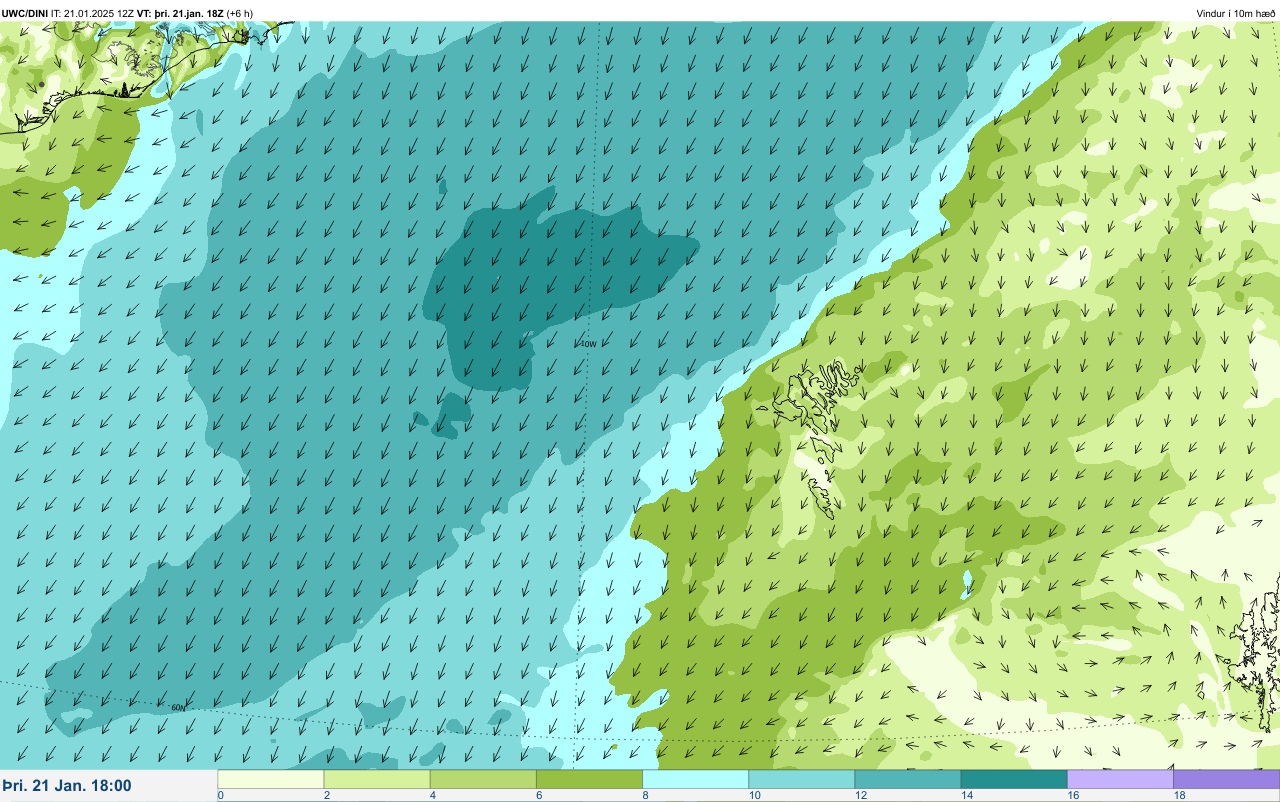The height and width of the screenshot is (802, 1280).
Task: Click the 'UWC/DINI' model label
Action: point(24,13)
